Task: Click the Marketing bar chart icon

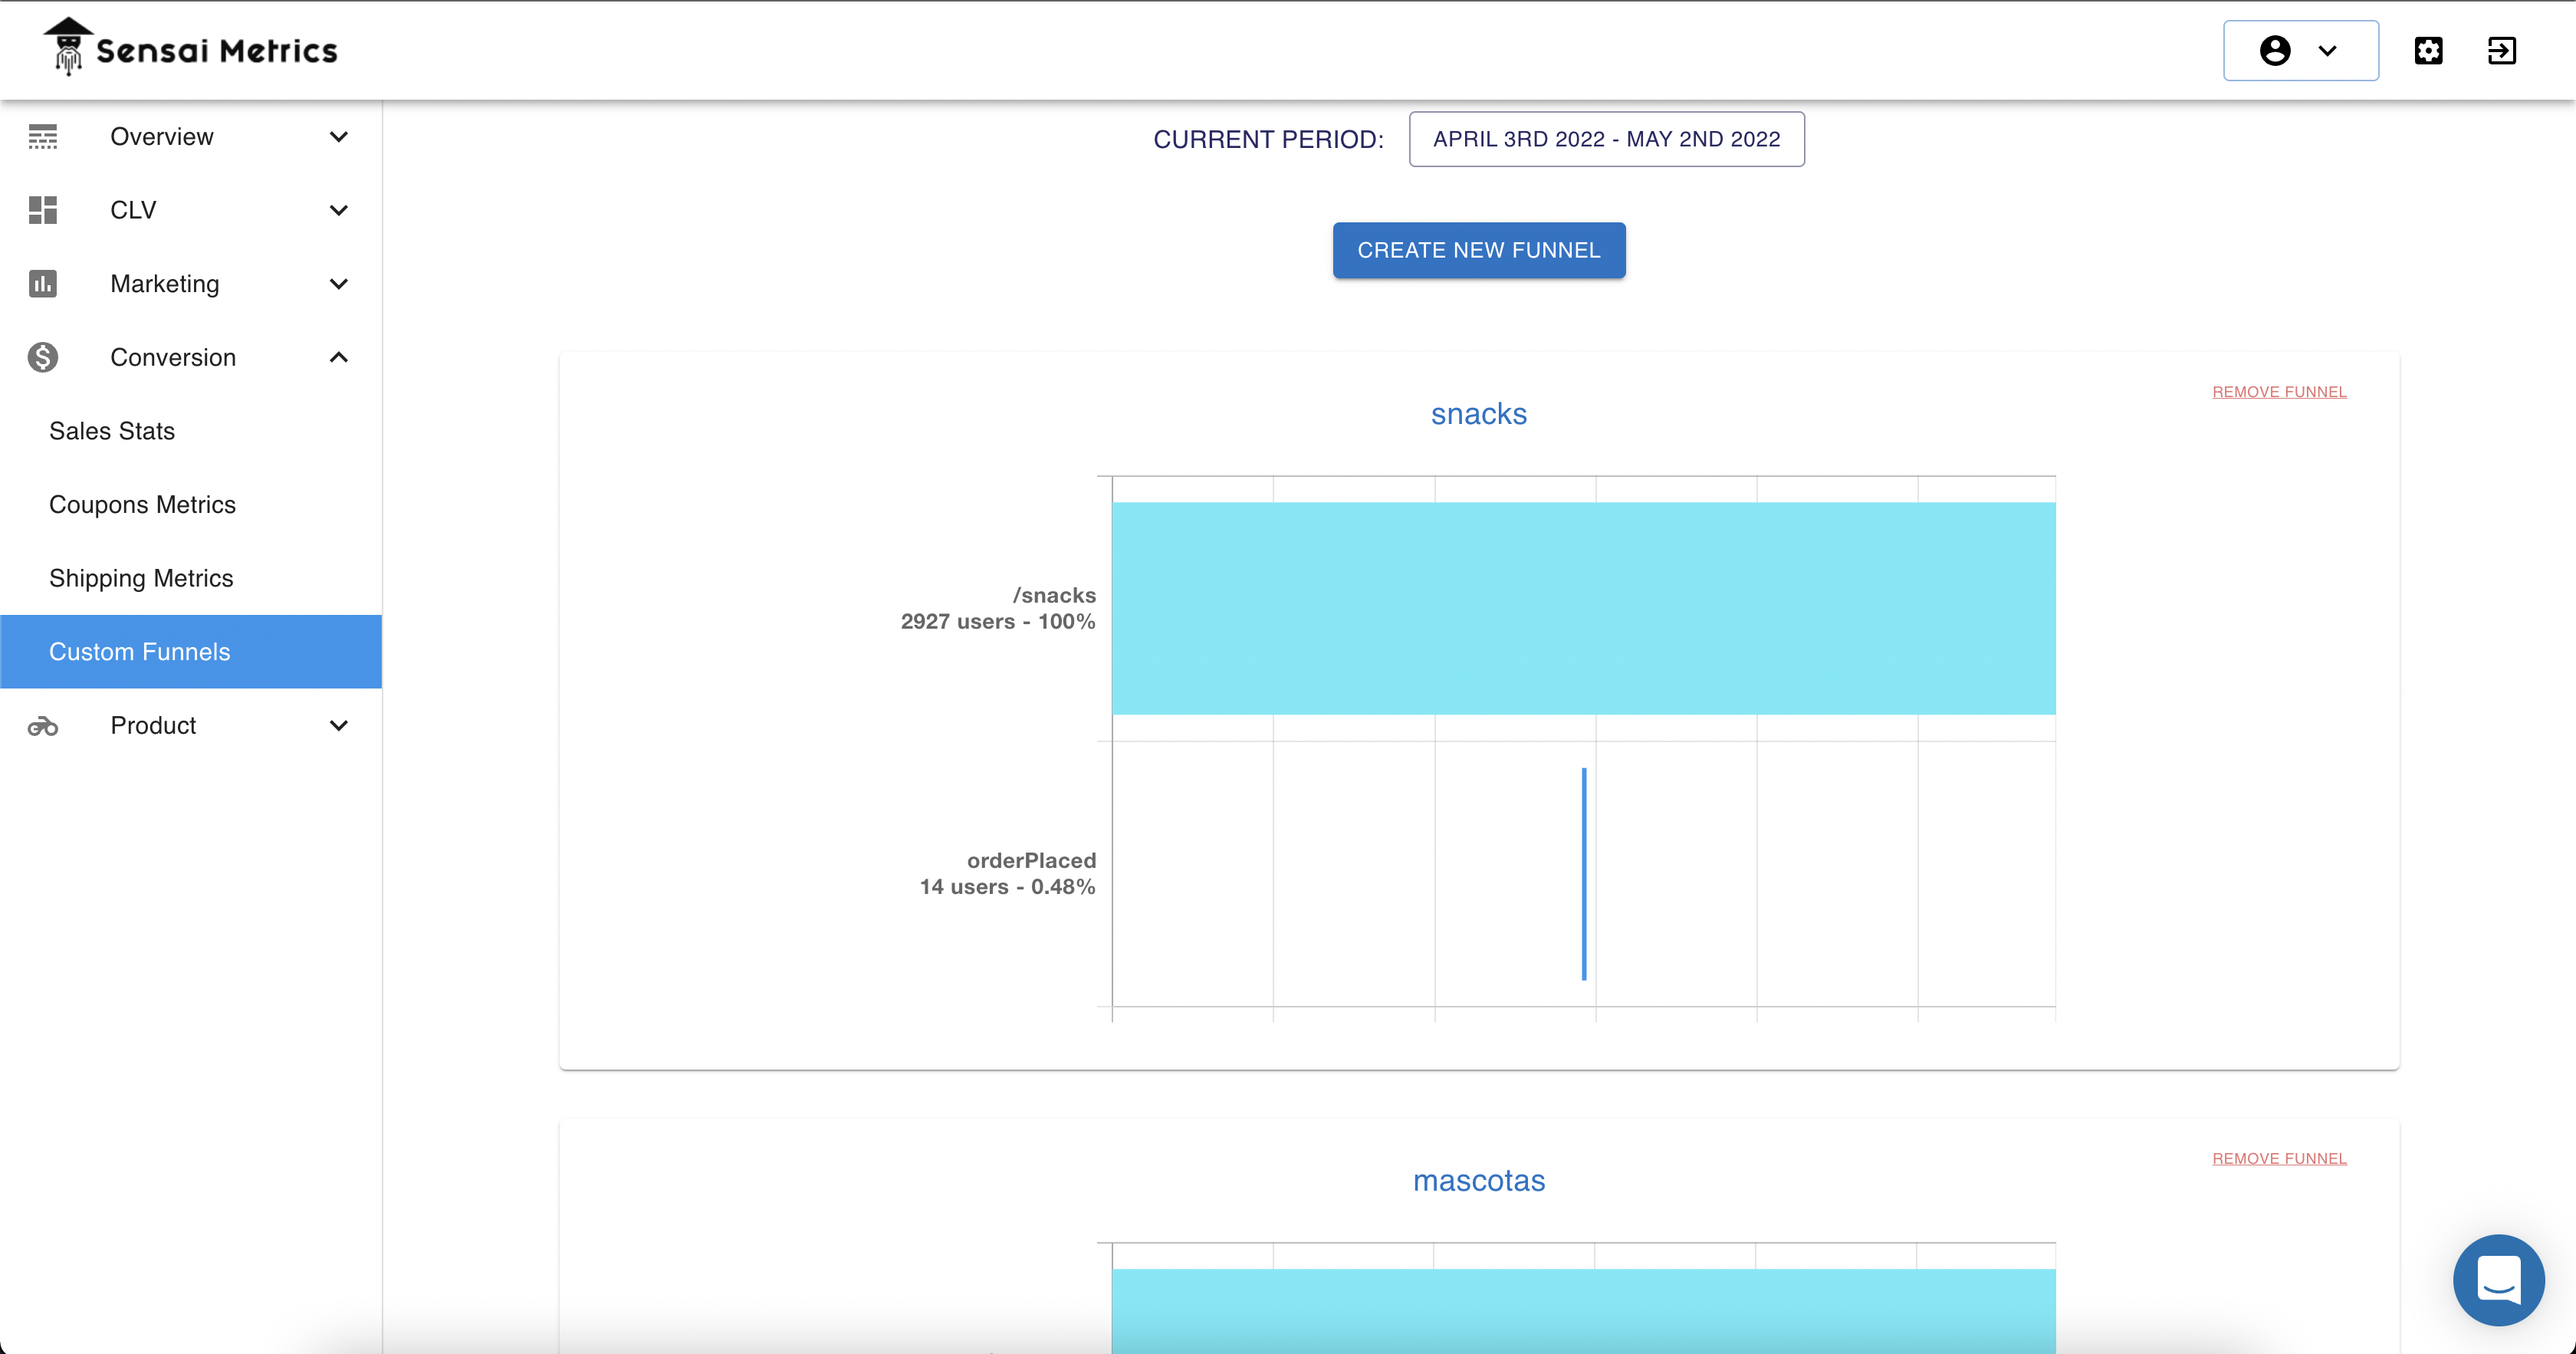Action: [43, 284]
